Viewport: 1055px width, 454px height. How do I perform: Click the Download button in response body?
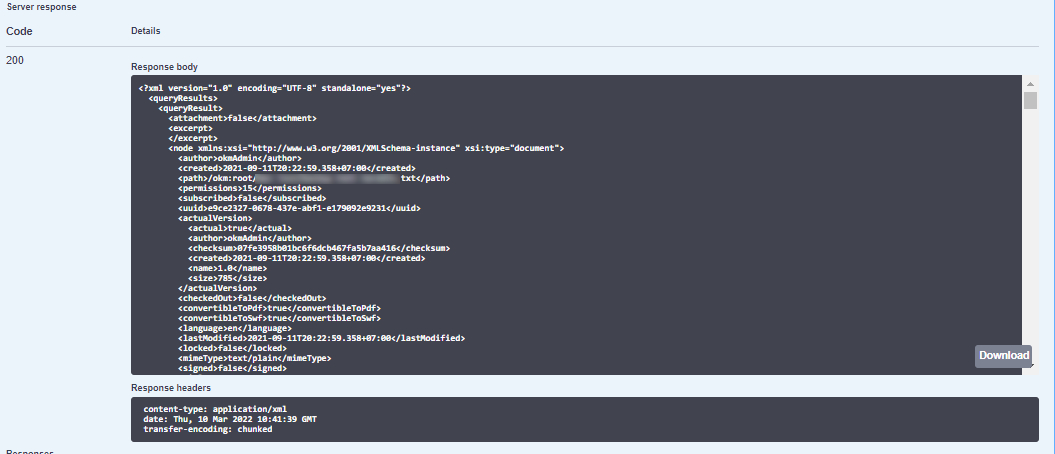coord(1003,356)
